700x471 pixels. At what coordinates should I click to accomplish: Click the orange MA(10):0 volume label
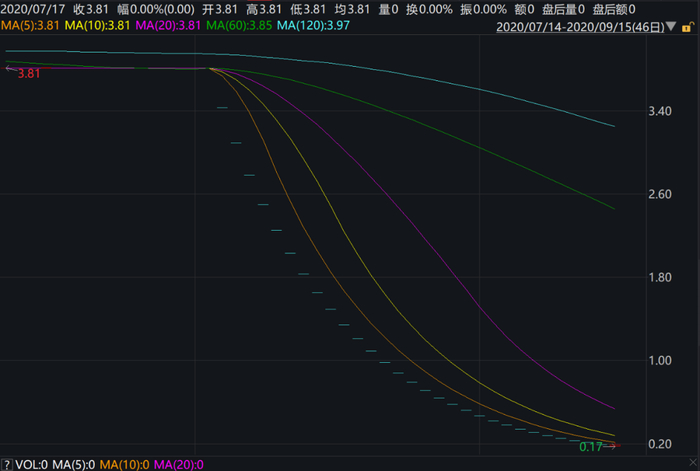click(x=125, y=465)
